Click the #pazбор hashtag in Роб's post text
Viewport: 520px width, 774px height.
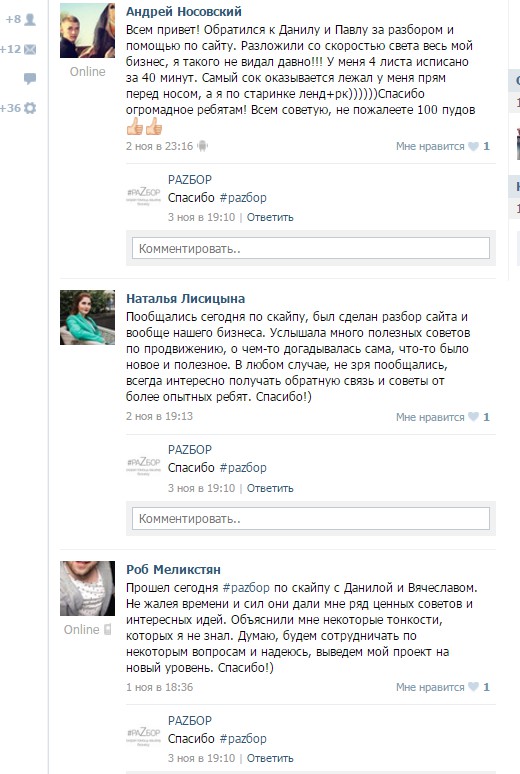(246, 588)
